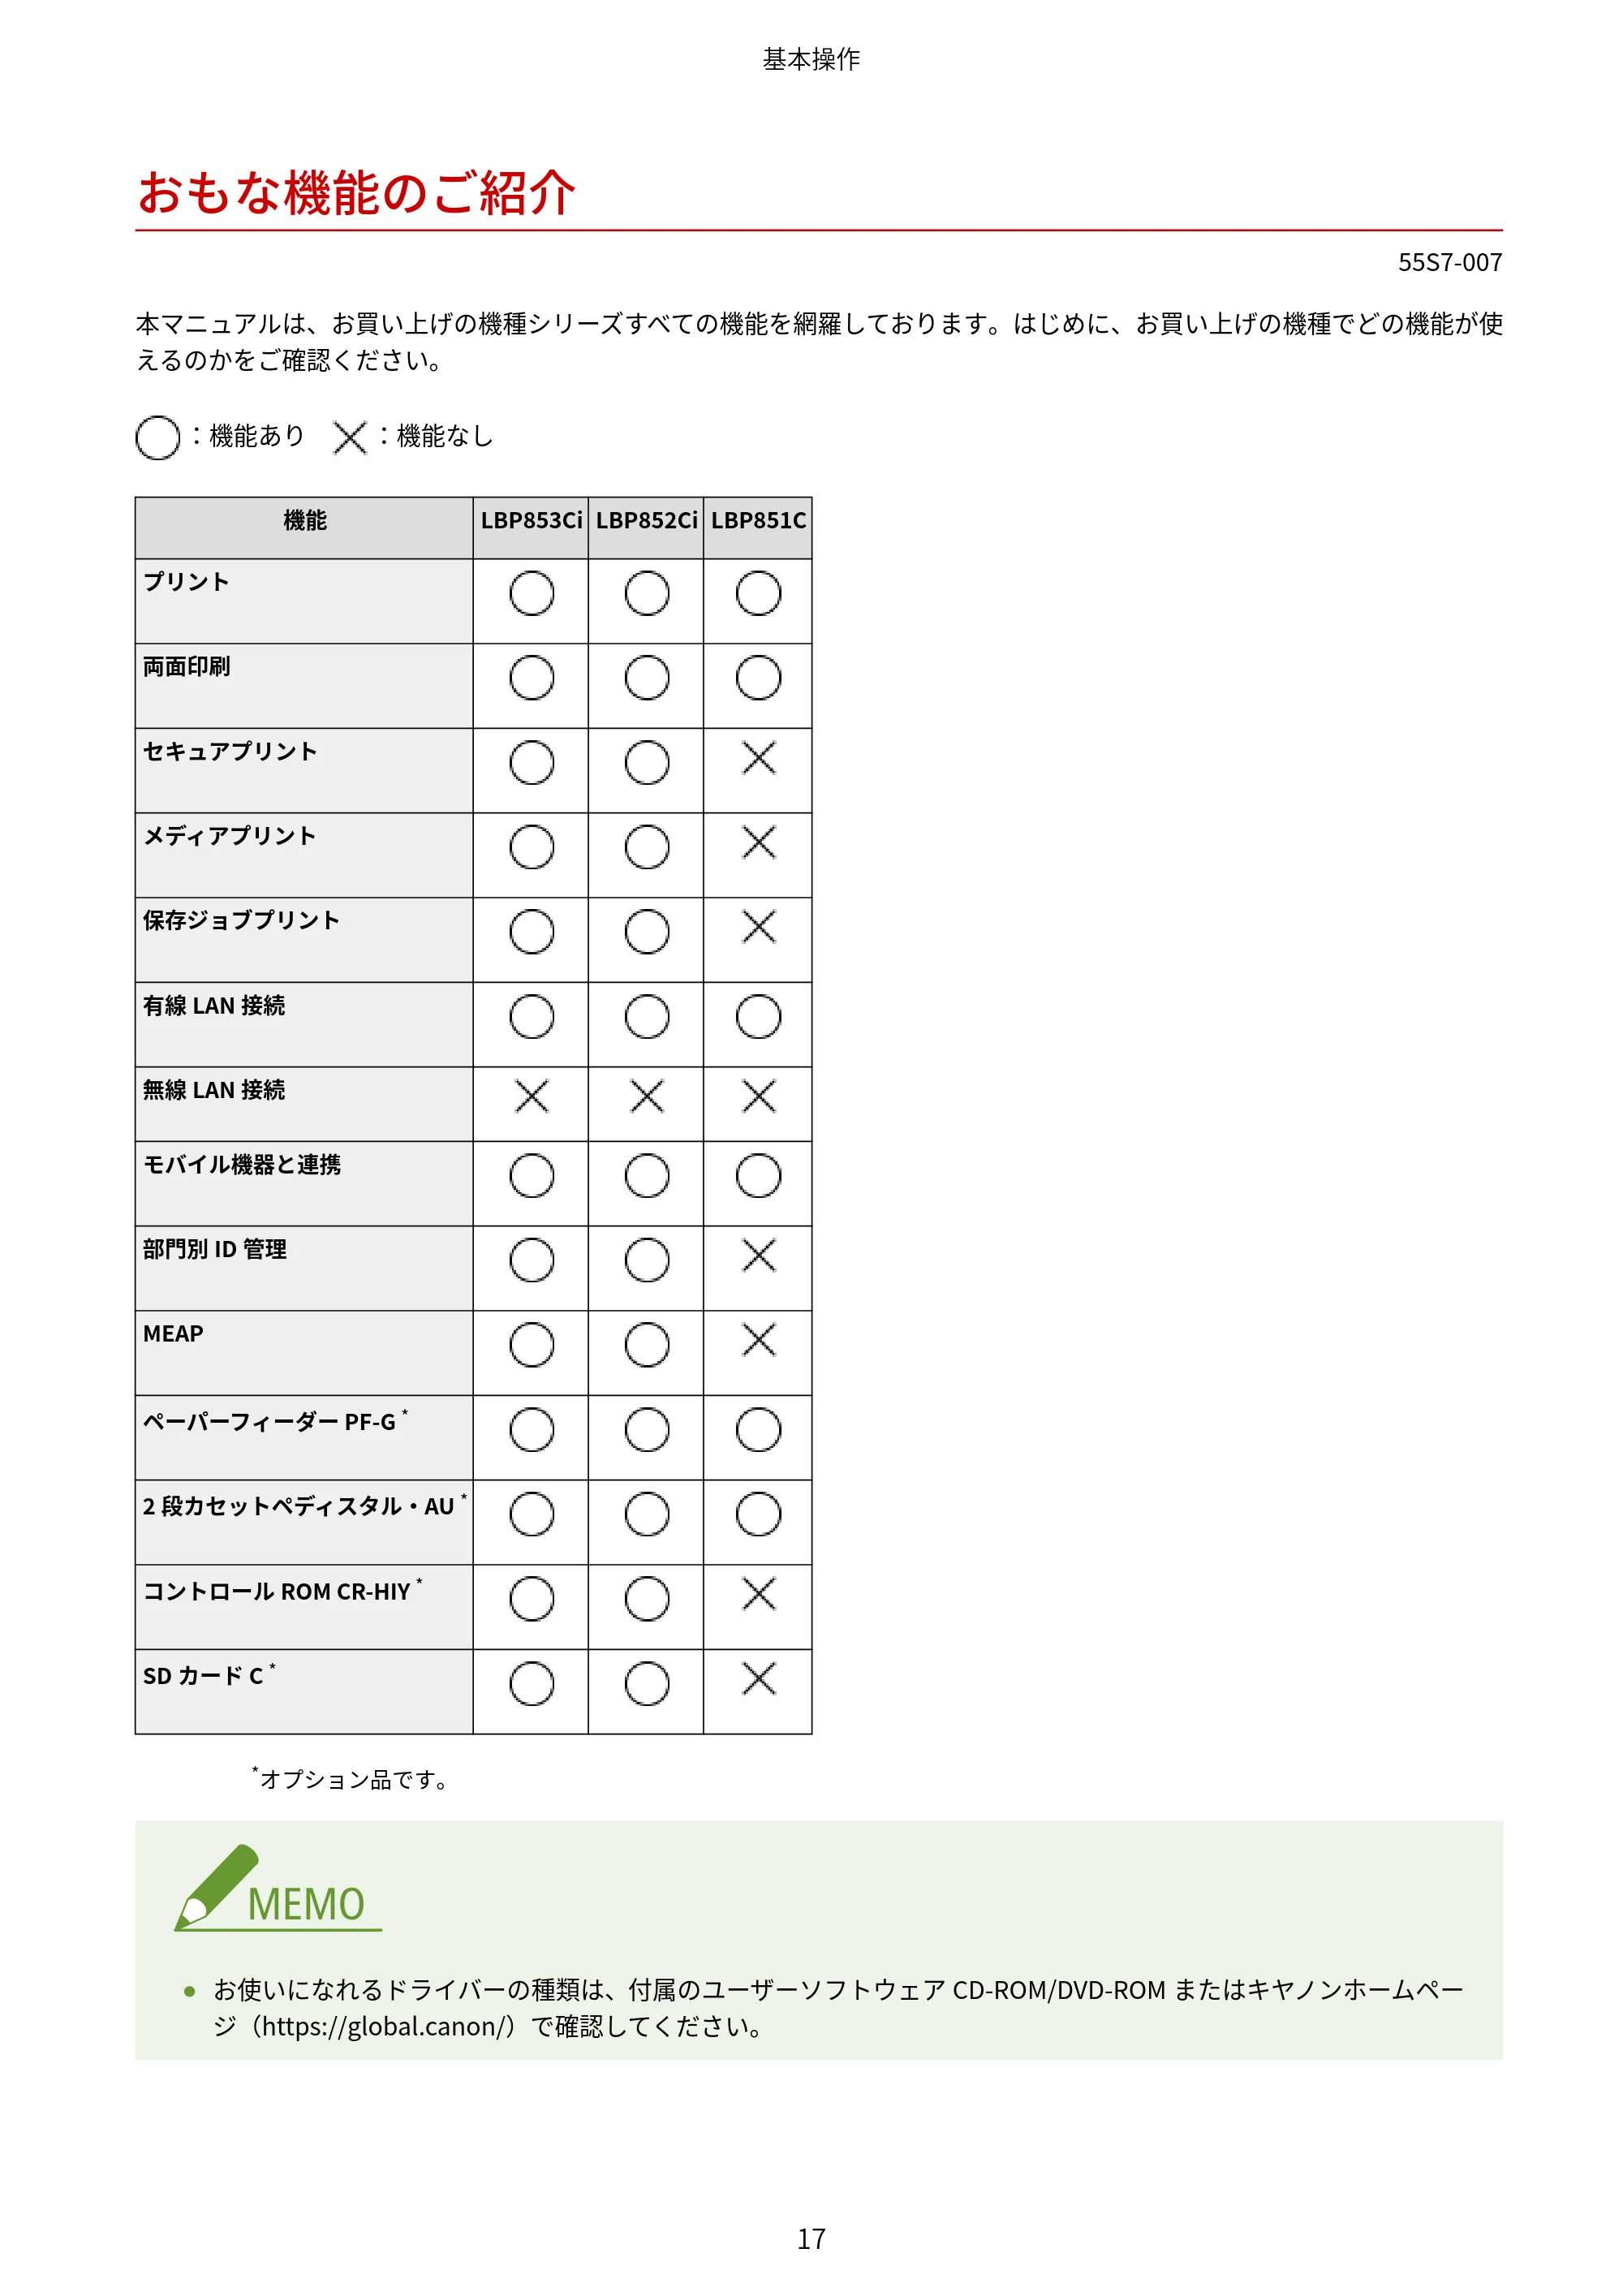Click the コントロール ROM CR-HIY row label
Image resolution: width=1623 pixels, height=2296 pixels.
click(277, 1591)
